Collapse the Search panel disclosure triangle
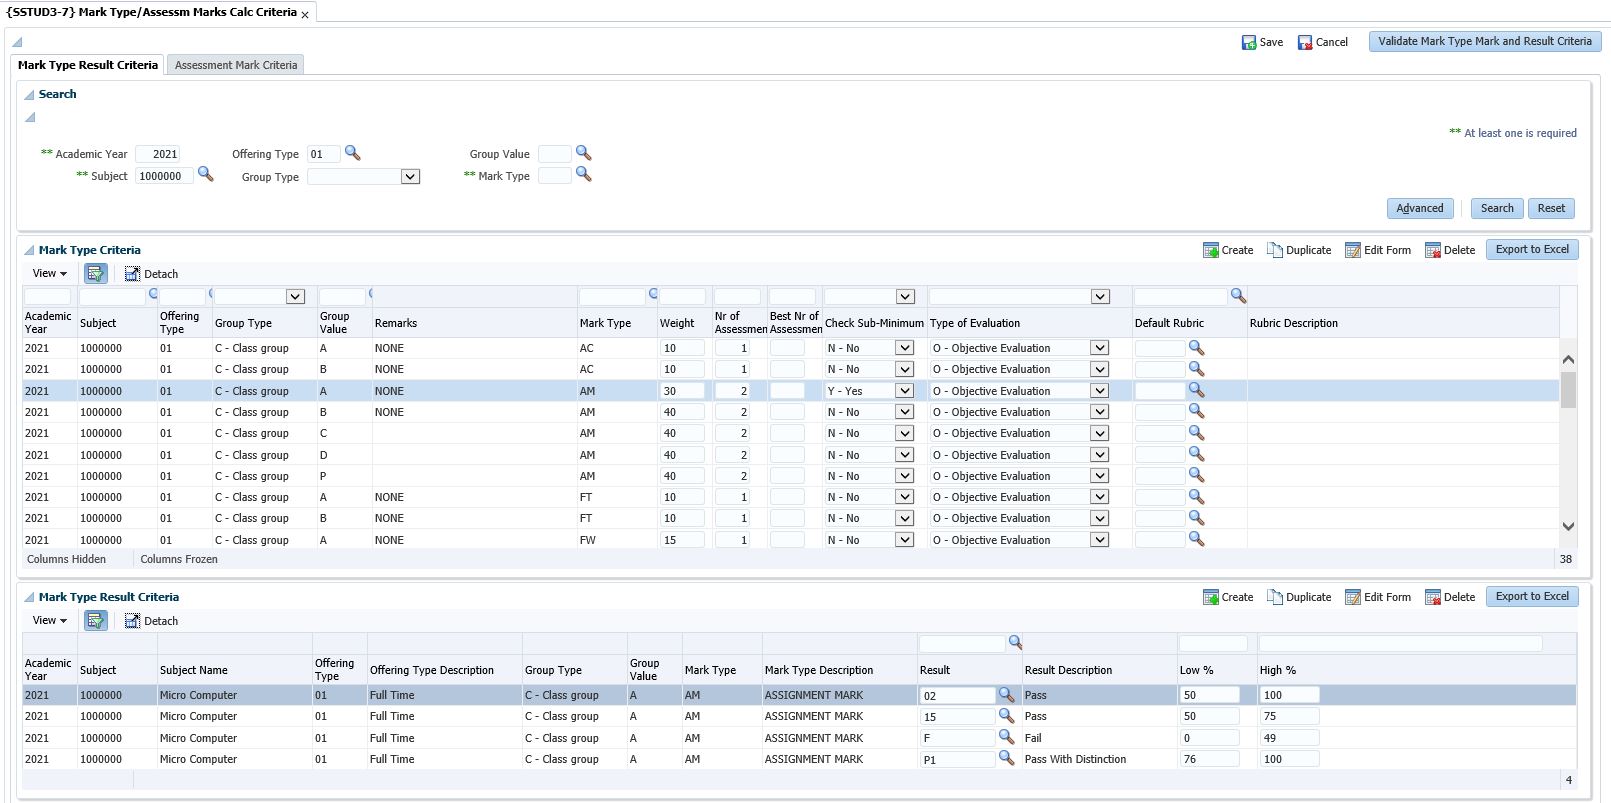 (x=29, y=95)
